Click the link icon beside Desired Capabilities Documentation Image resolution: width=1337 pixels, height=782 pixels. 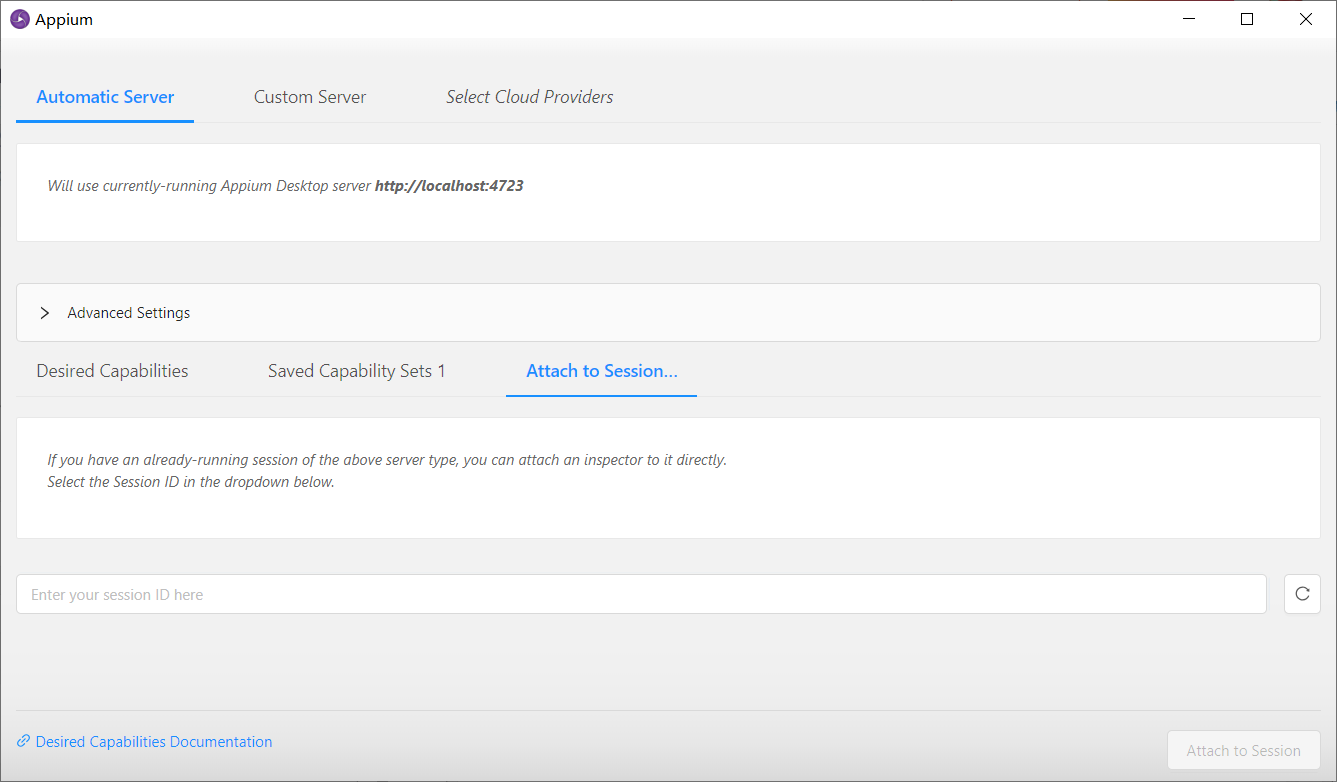[x=24, y=742]
